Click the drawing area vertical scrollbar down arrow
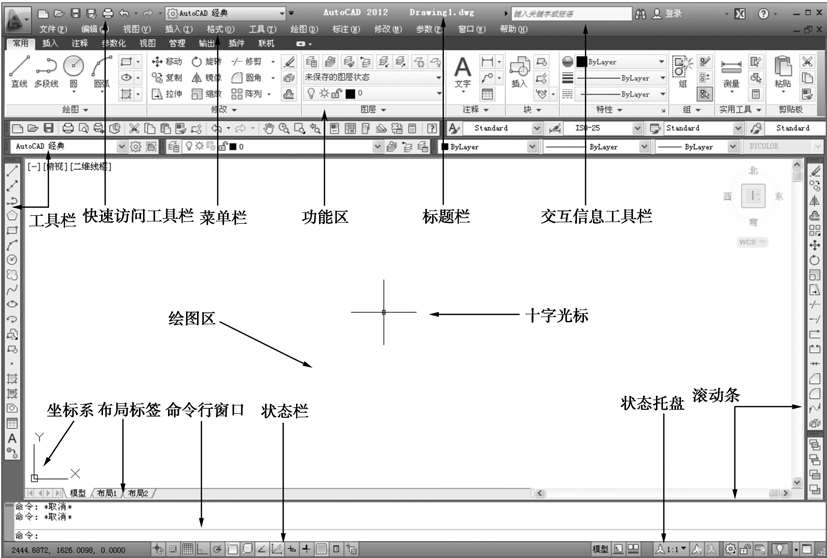Image resolution: width=827 pixels, height=558 pixels. point(797,482)
